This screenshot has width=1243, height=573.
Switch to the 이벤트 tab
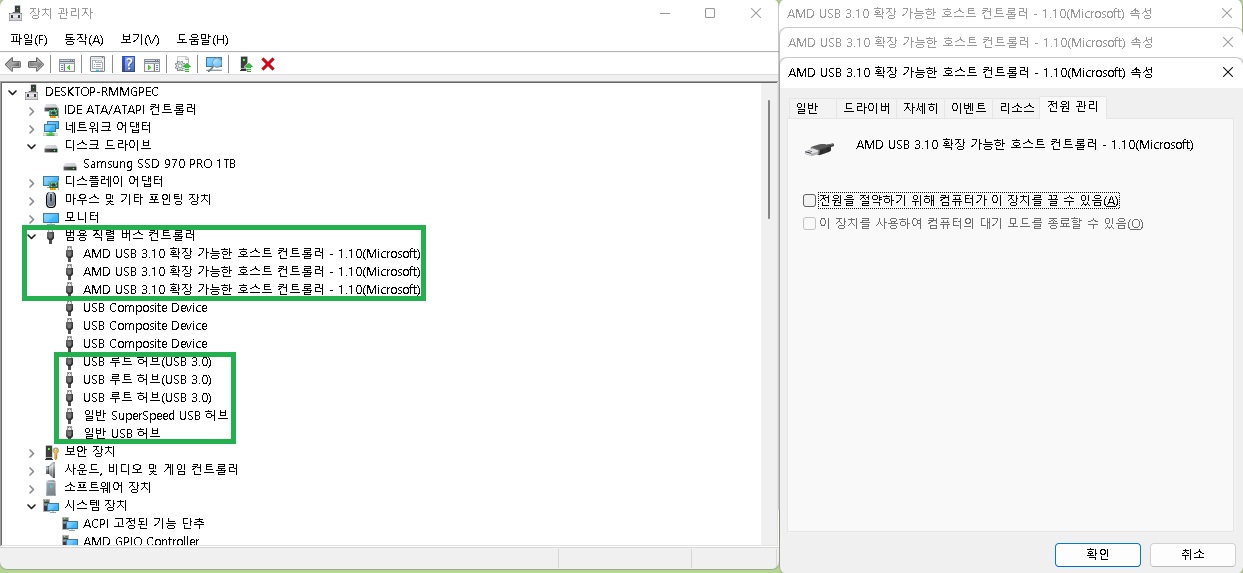click(x=968, y=108)
